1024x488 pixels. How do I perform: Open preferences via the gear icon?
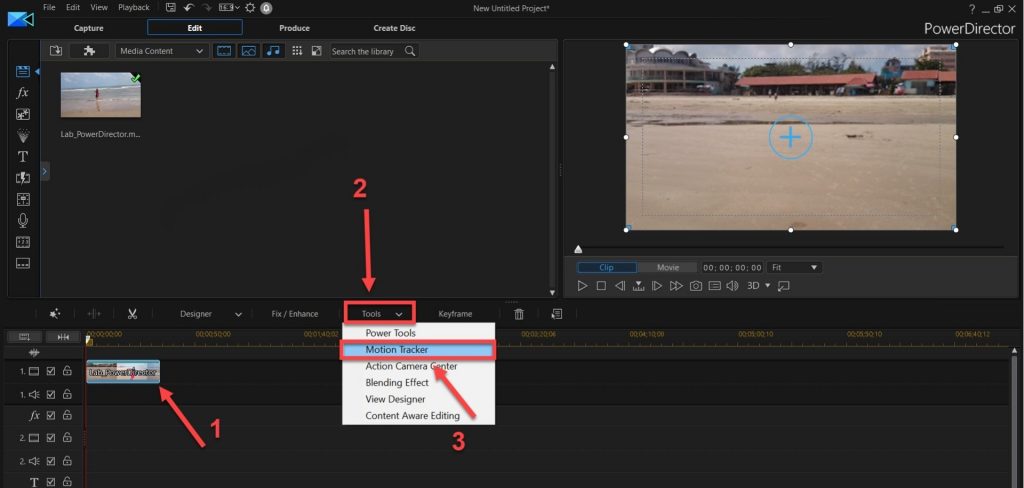coord(250,8)
